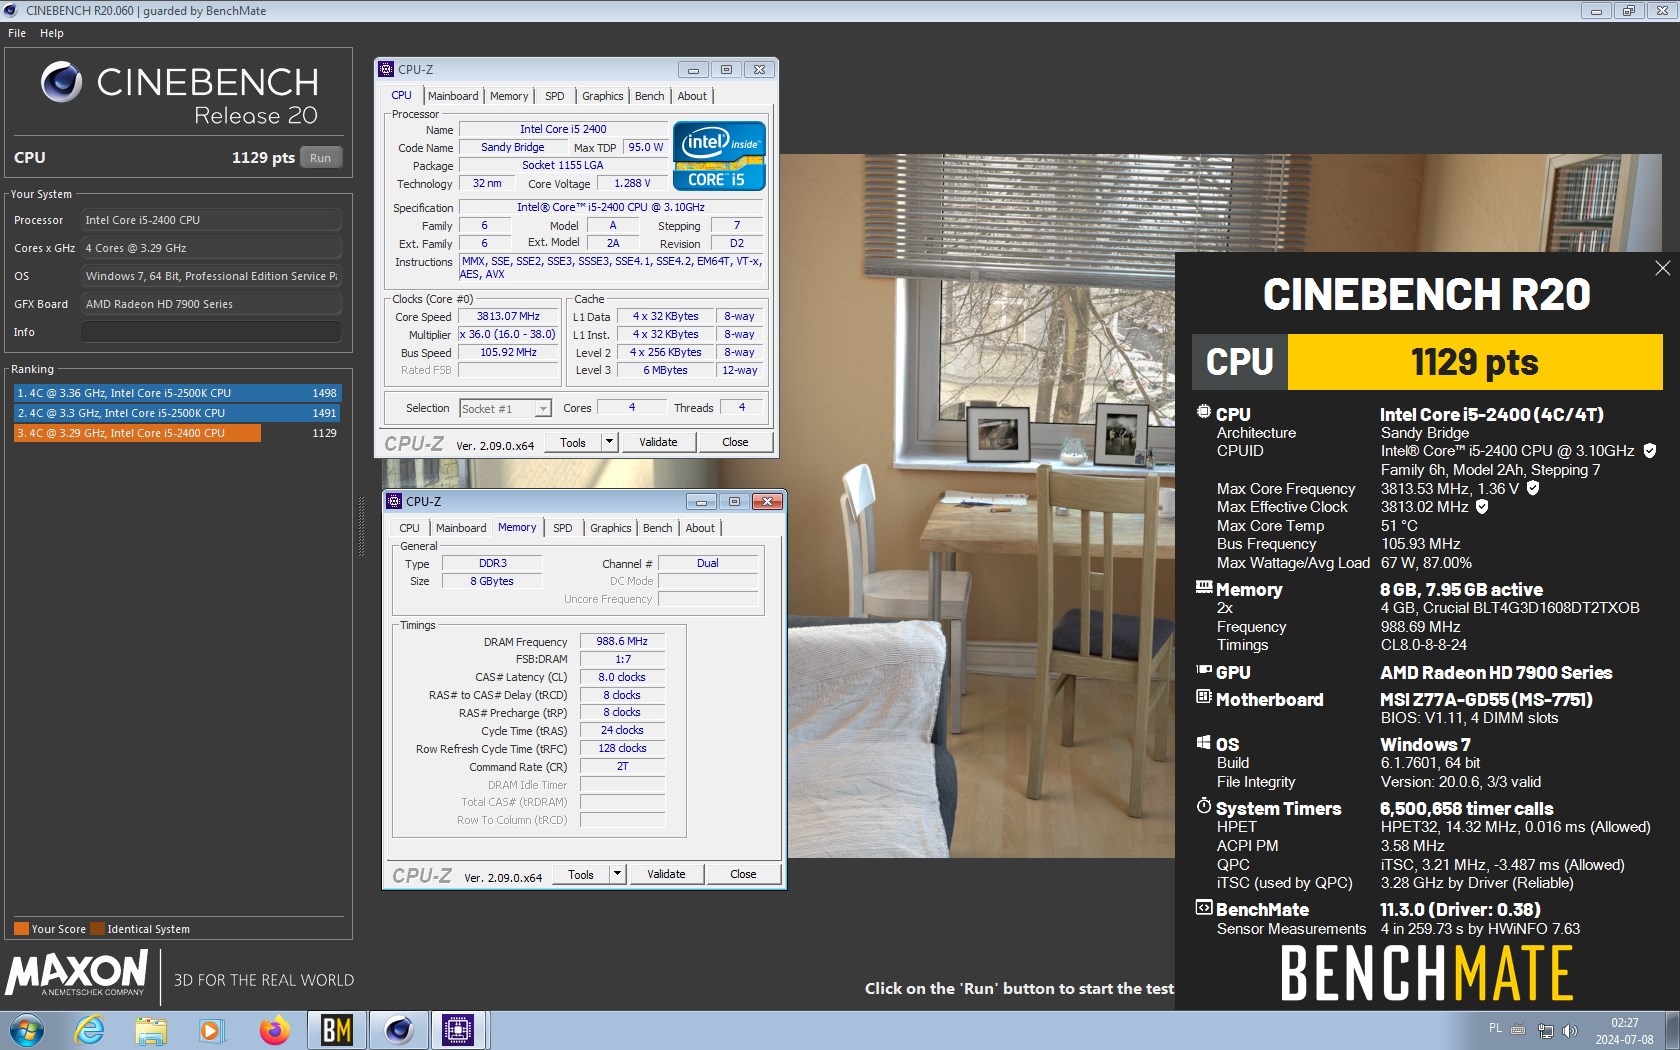Screen dimensions: 1680x1050
Task: Click the OS Windows icon in BenchMate panel
Action: coord(1204,742)
